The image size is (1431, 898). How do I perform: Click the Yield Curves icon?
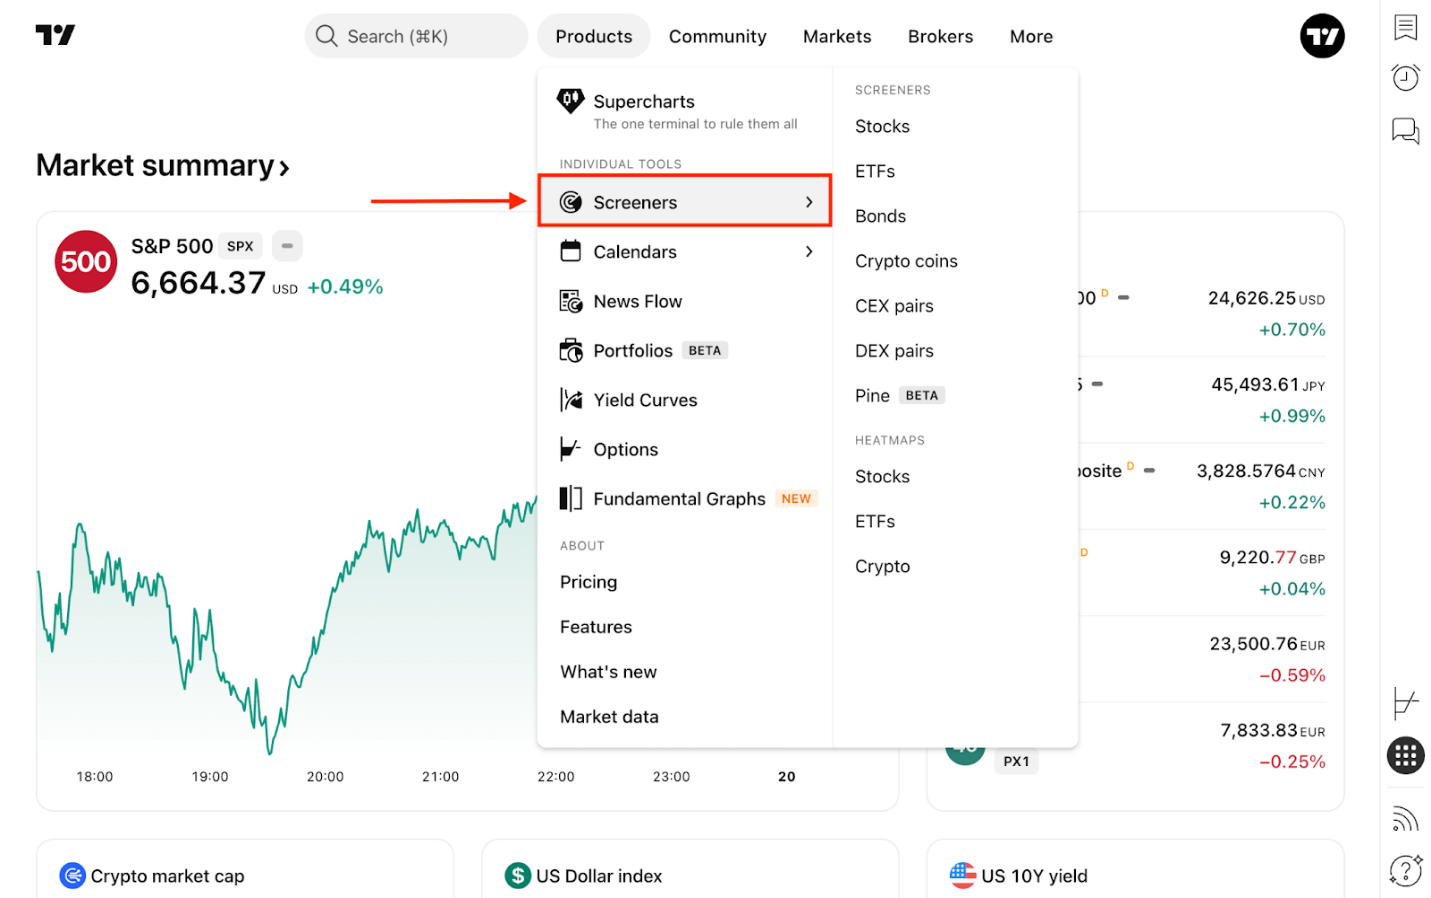[570, 400]
